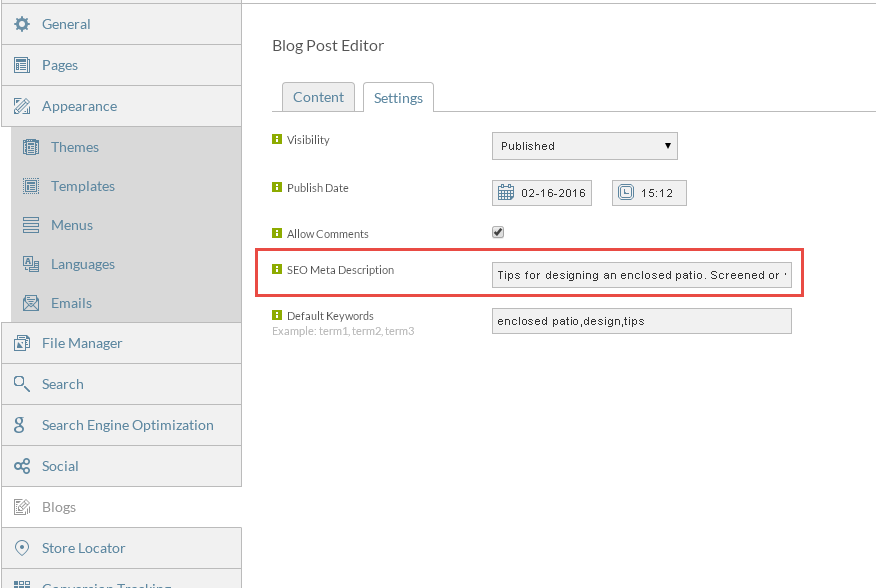The image size is (876, 588).
Task: Click the Search Engine Optimization icon
Action: coord(20,425)
